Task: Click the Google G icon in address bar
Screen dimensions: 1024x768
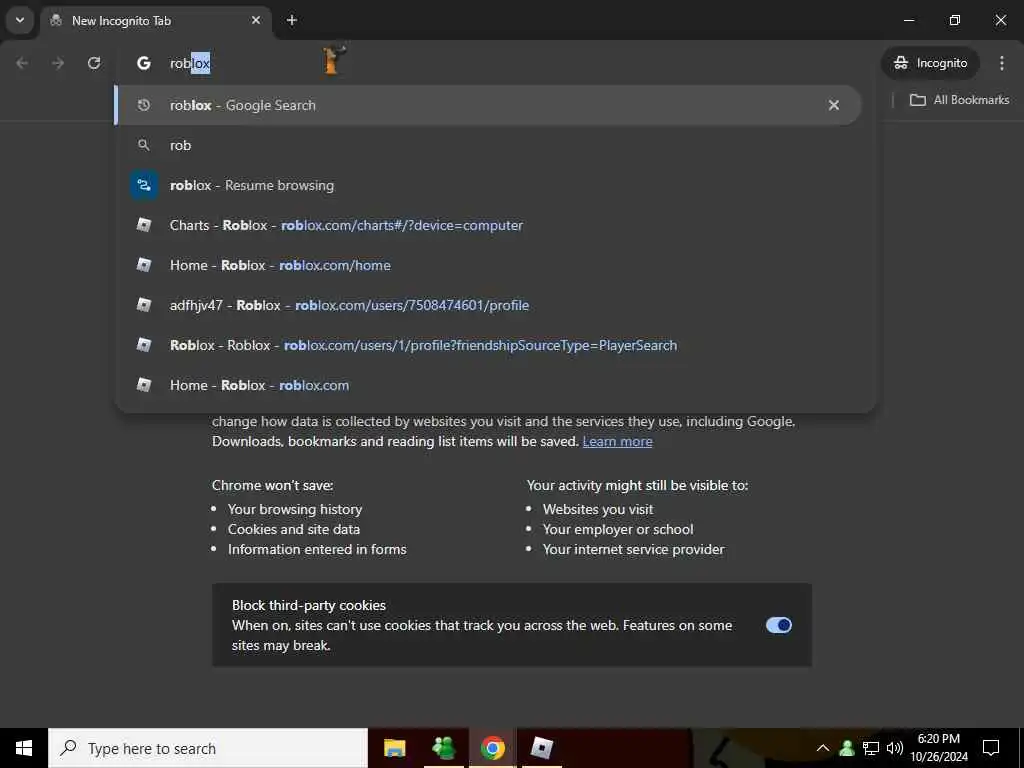Action: click(144, 63)
